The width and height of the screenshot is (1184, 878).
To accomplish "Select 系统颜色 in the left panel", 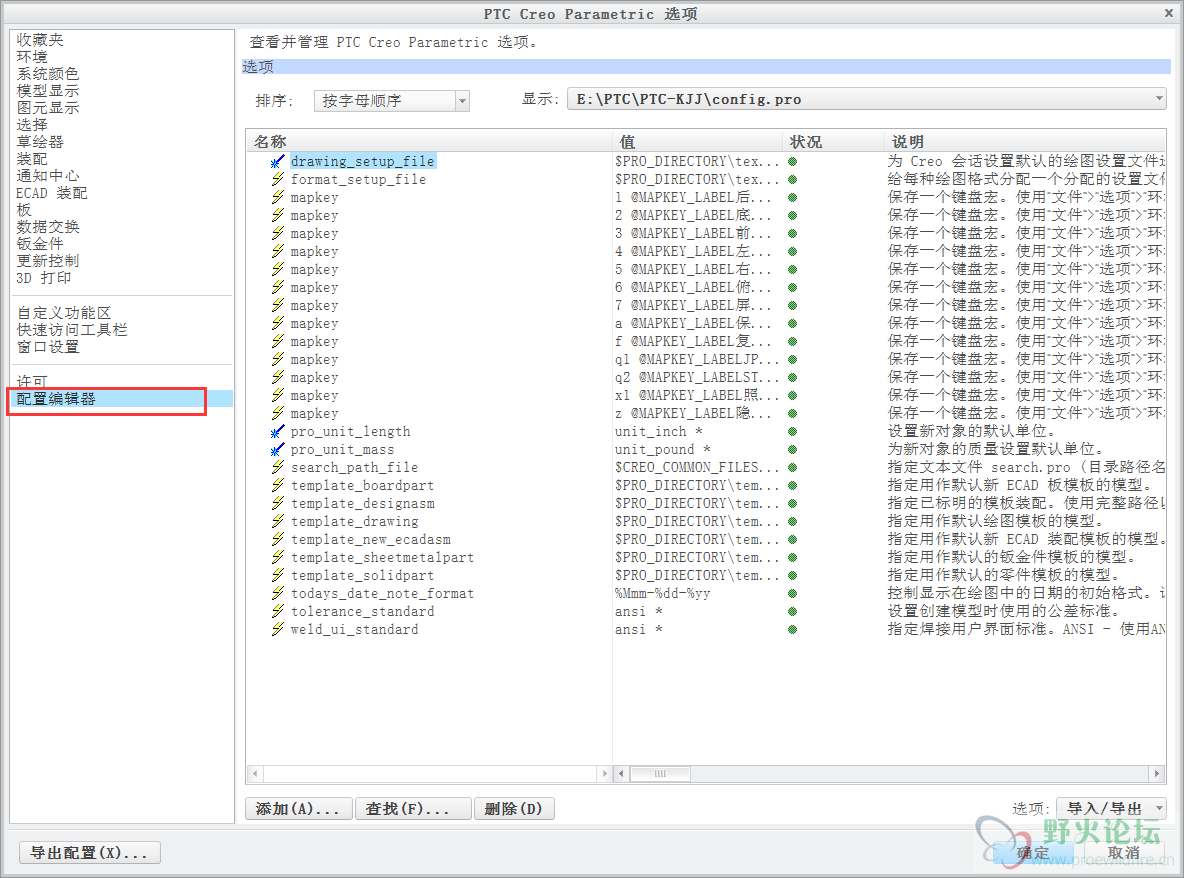I will pos(48,74).
